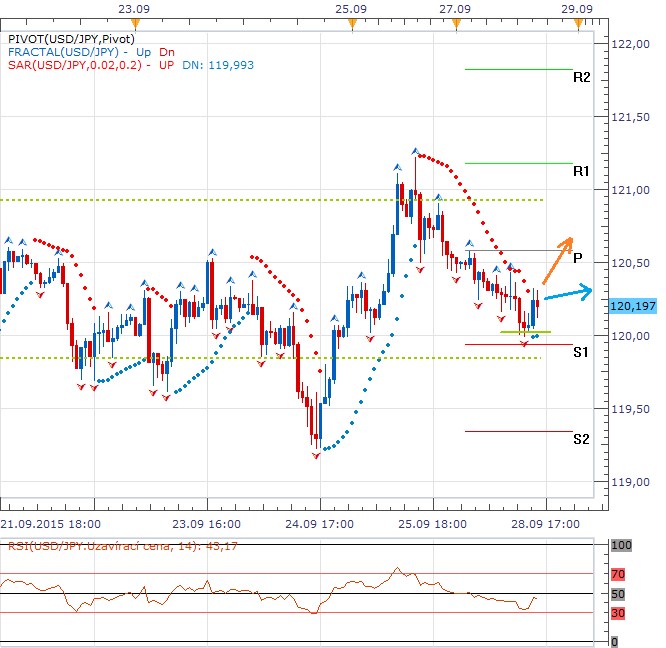Click the orange marker under 27.09
Viewport: 666px width, 648px height.
(456, 24)
